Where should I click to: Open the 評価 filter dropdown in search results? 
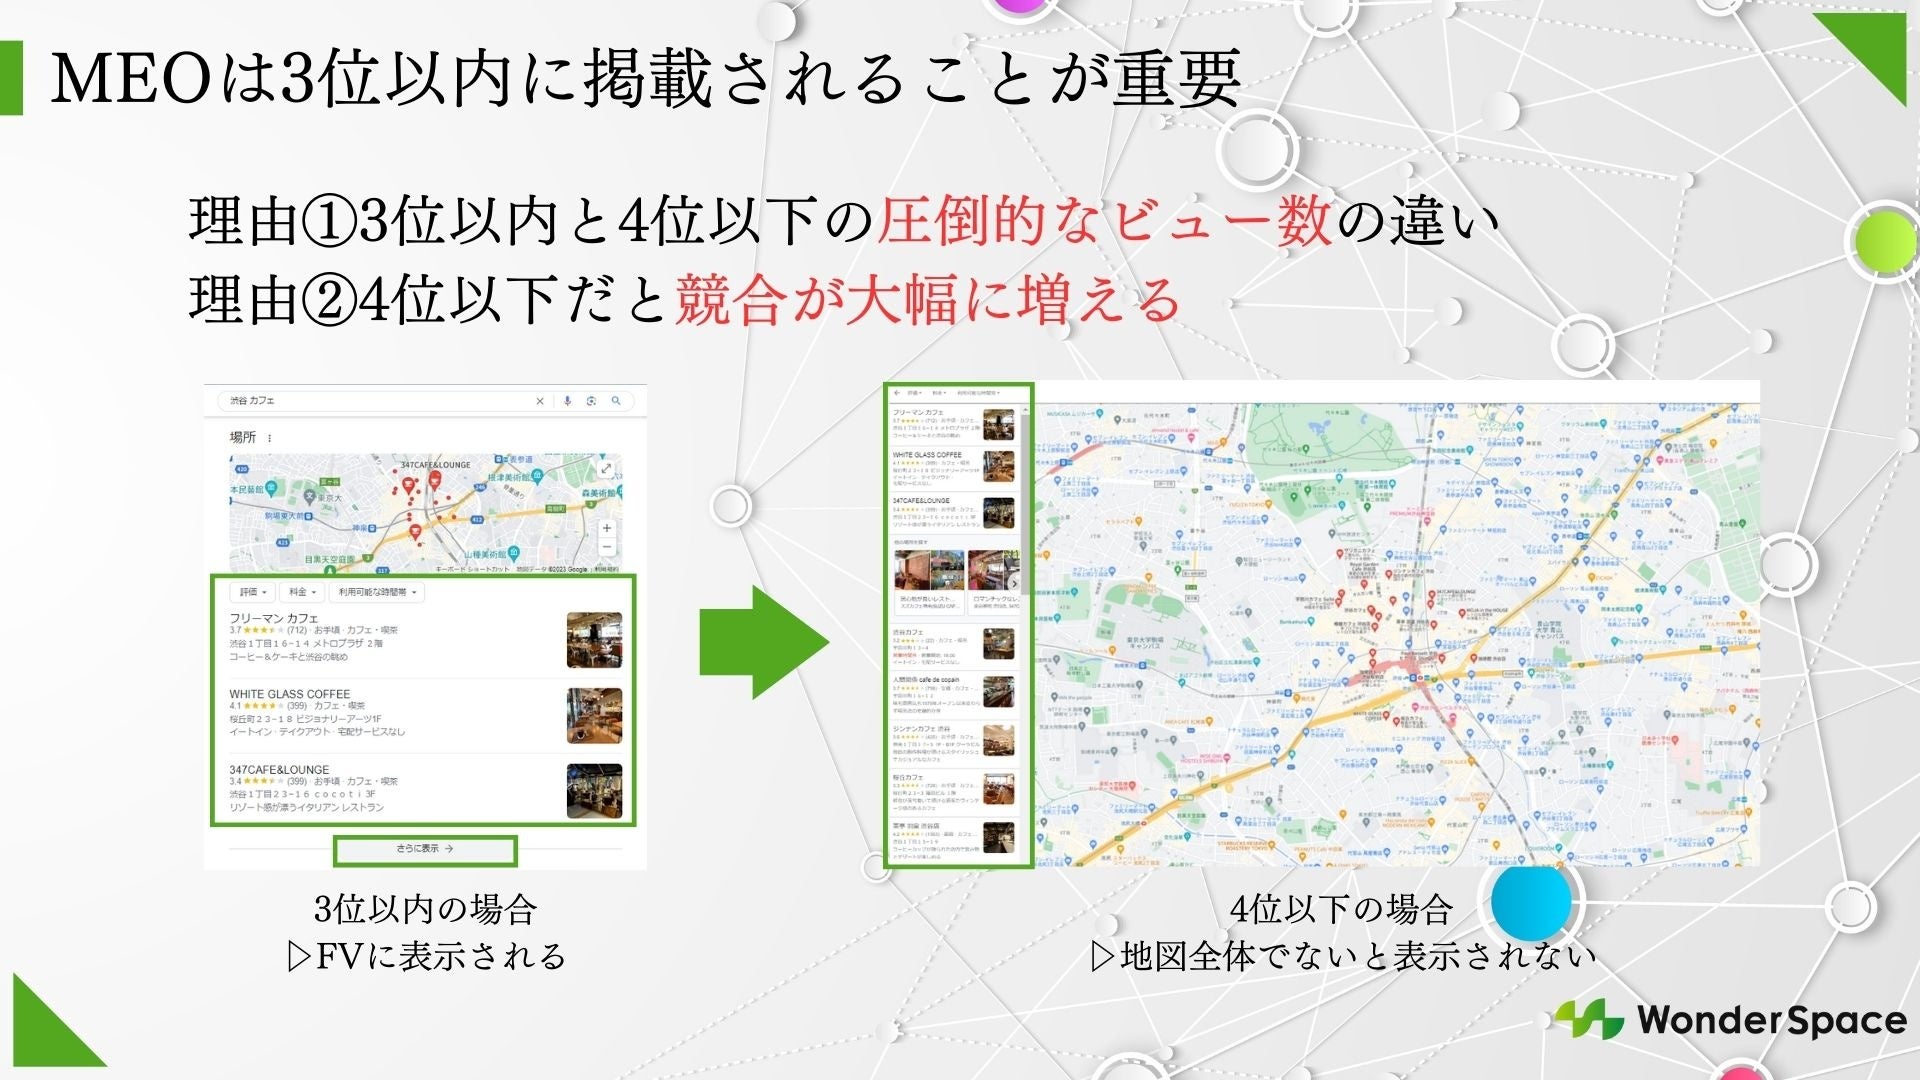point(251,592)
